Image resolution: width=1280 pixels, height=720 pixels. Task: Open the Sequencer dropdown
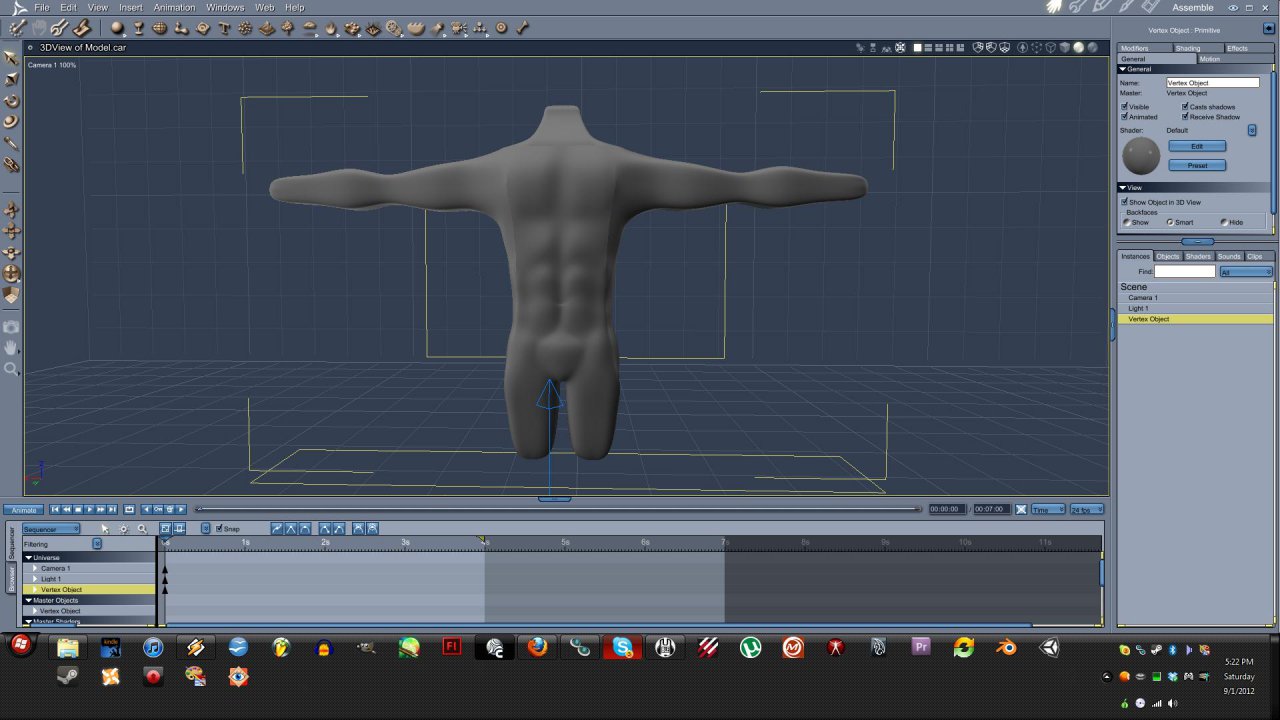52,529
